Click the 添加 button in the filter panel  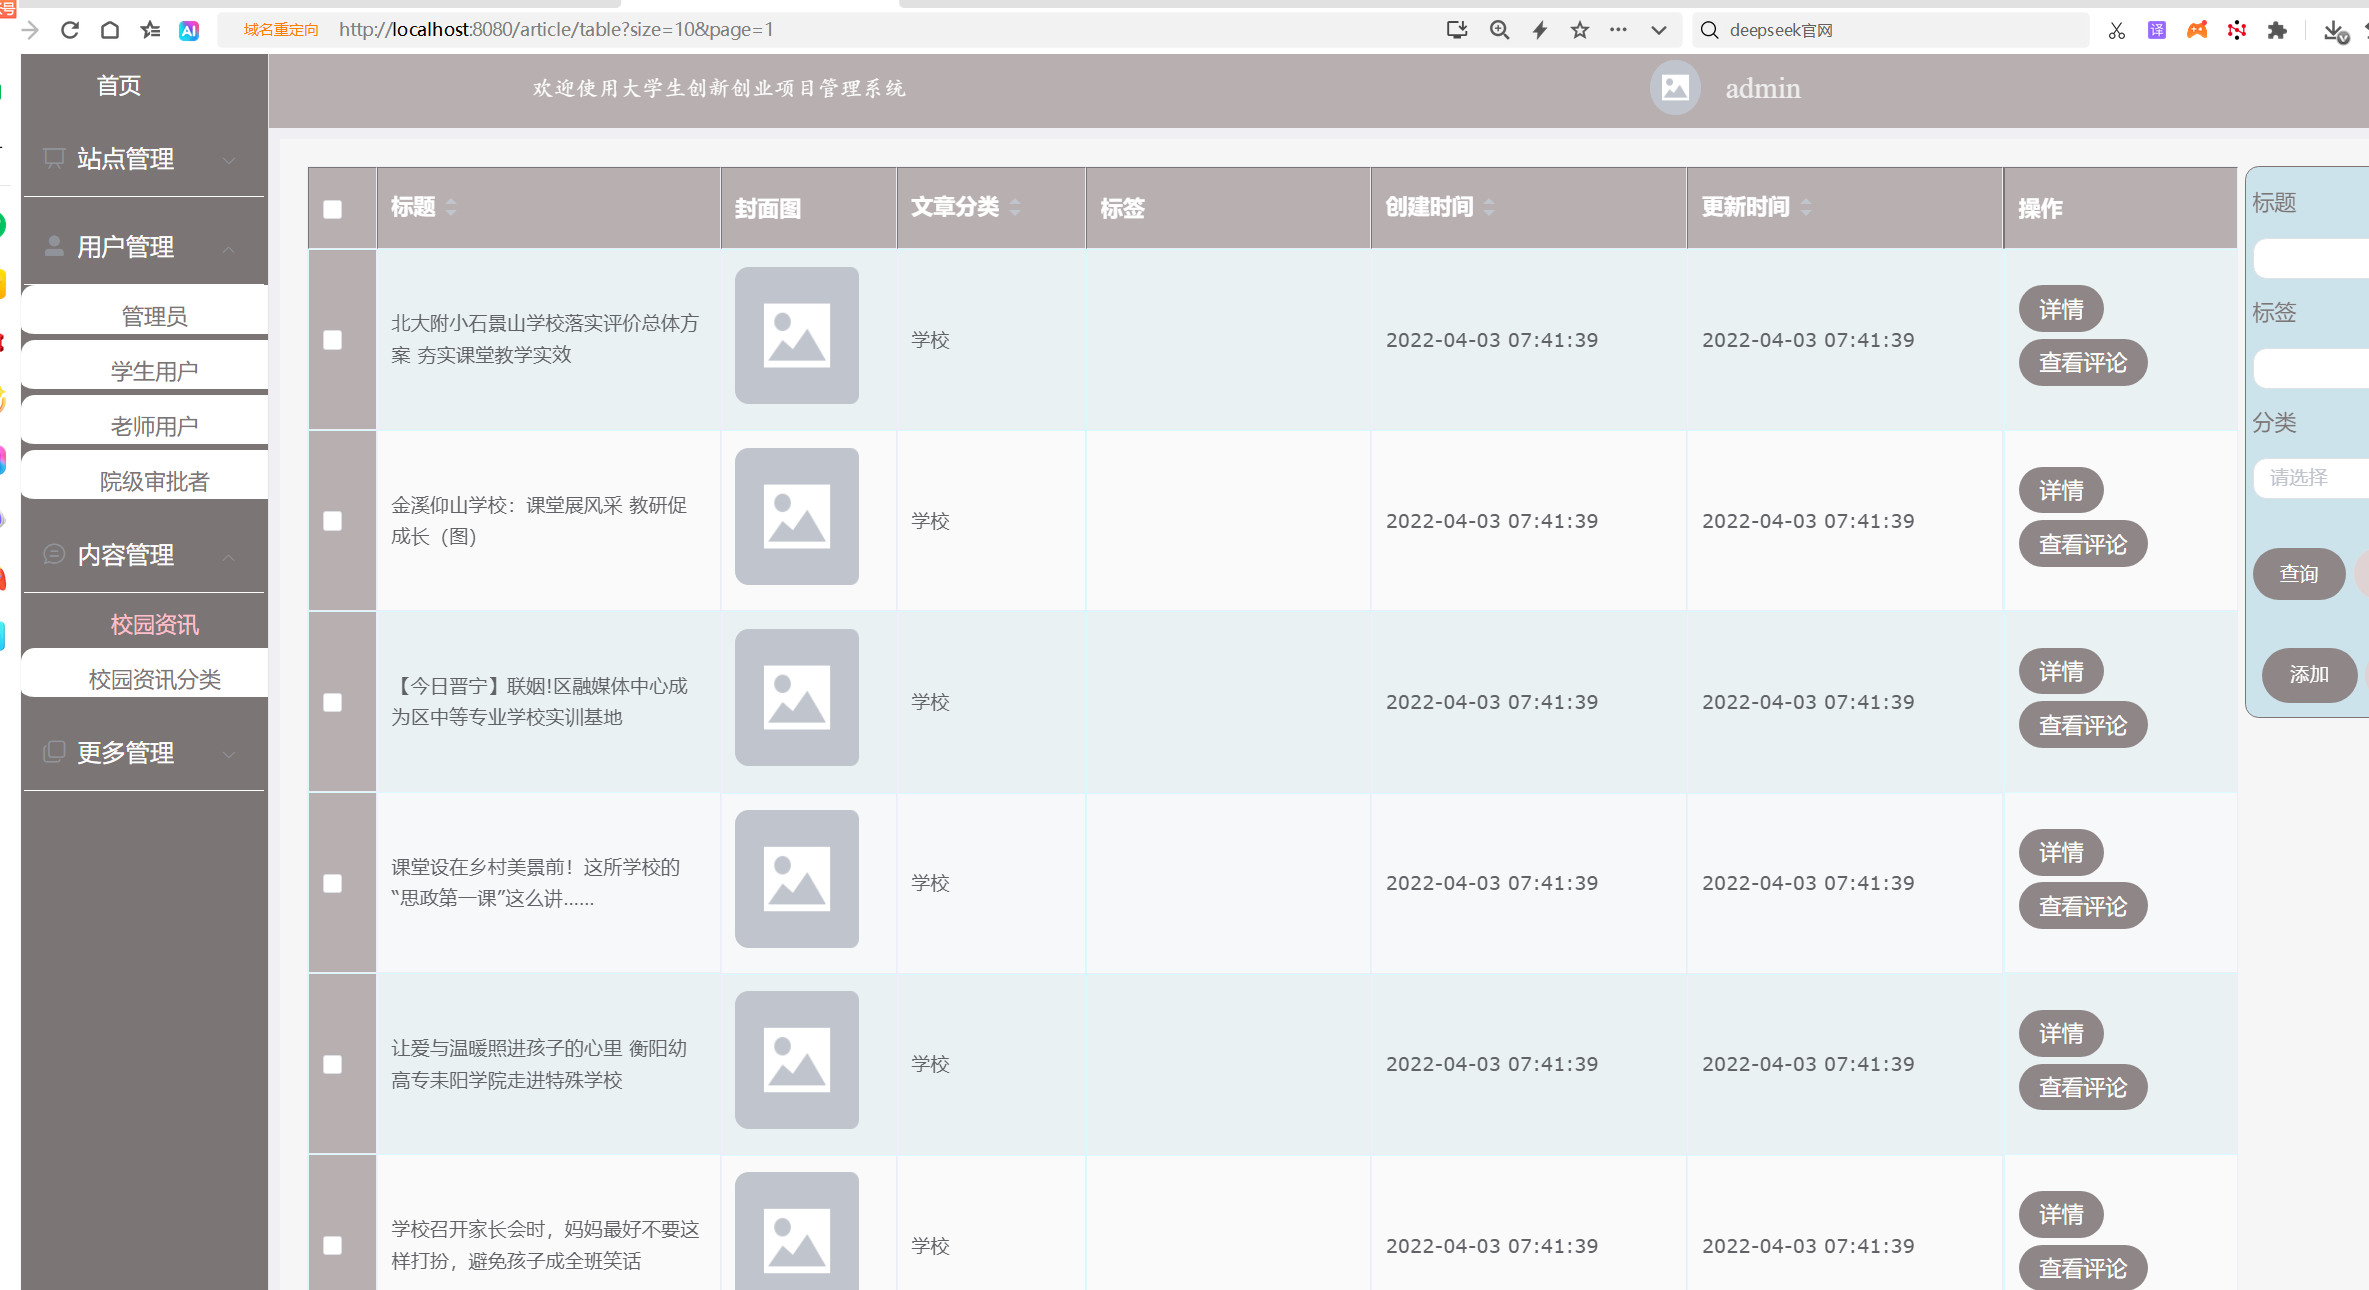[2309, 675]
